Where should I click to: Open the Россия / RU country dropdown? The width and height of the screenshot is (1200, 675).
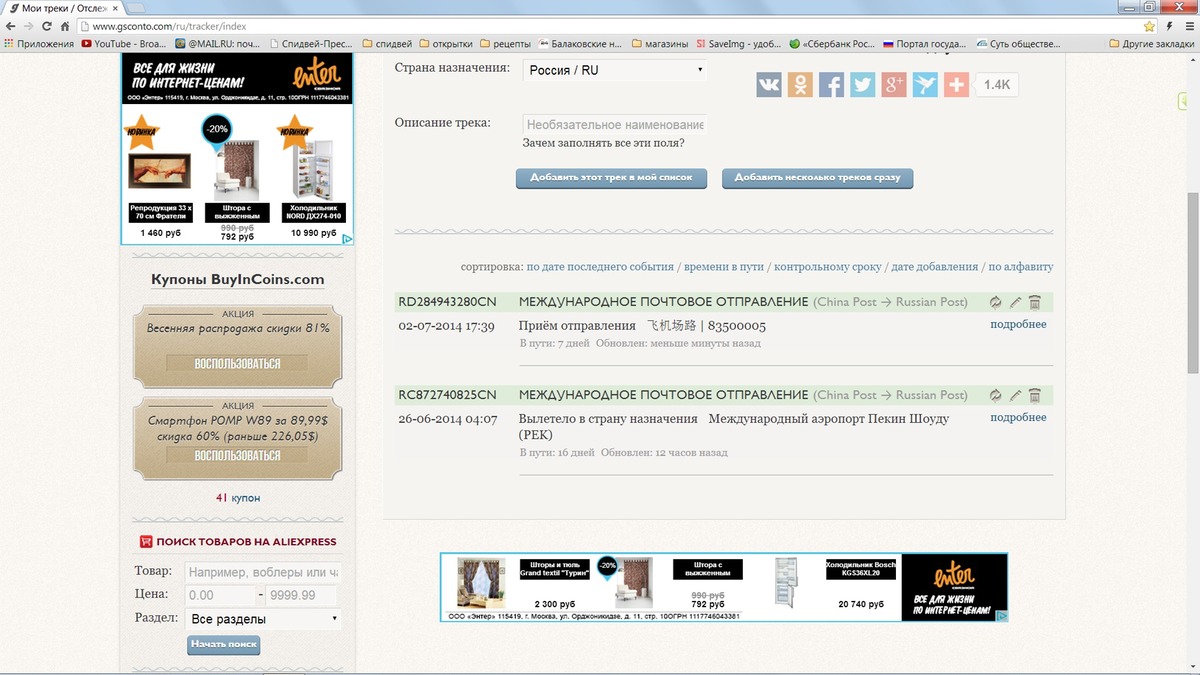point(615,70)
